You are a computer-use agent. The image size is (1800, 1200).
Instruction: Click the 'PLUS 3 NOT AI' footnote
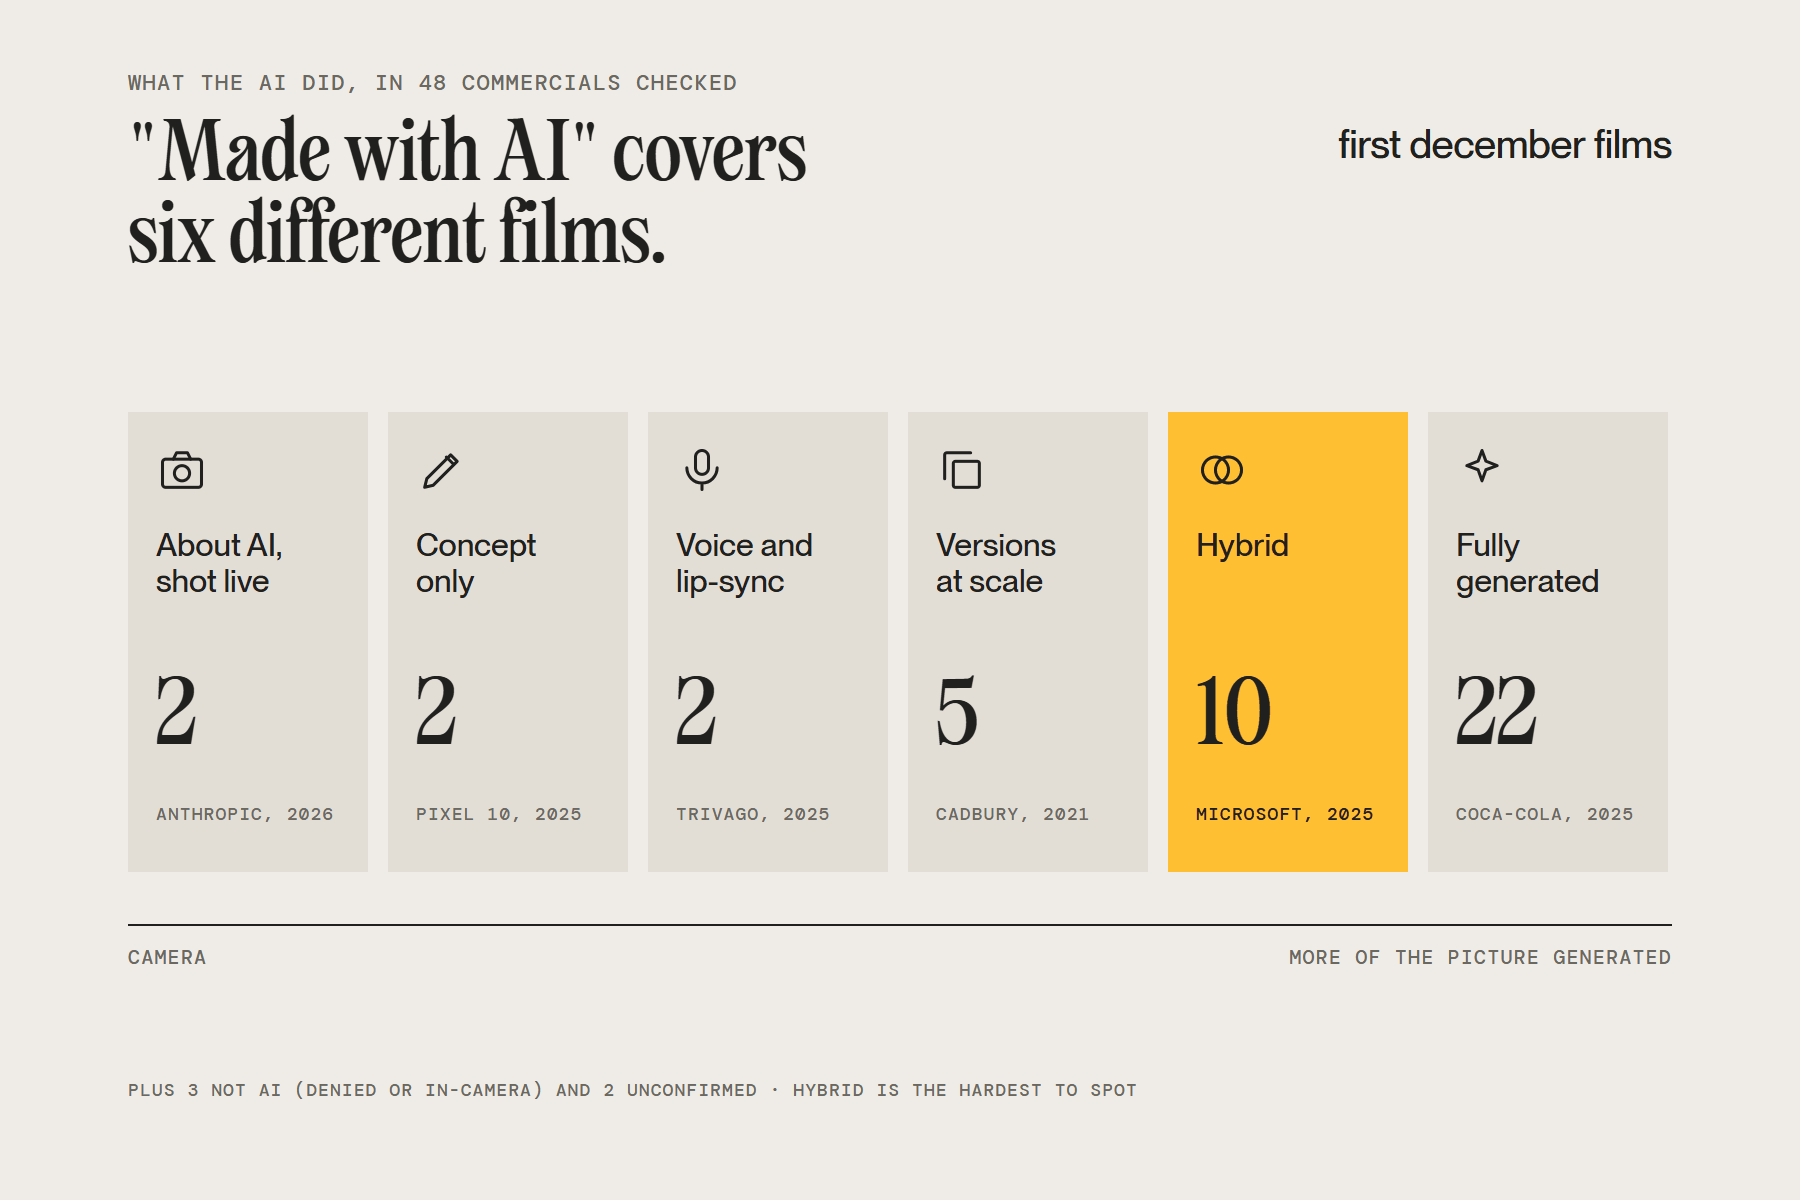click(632, 1090)
